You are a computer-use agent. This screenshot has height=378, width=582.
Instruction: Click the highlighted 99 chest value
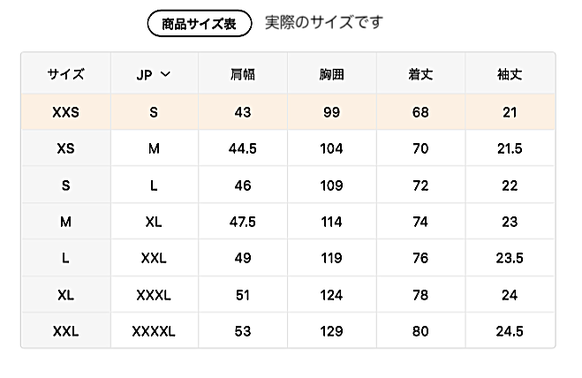[x=331, y=112]
